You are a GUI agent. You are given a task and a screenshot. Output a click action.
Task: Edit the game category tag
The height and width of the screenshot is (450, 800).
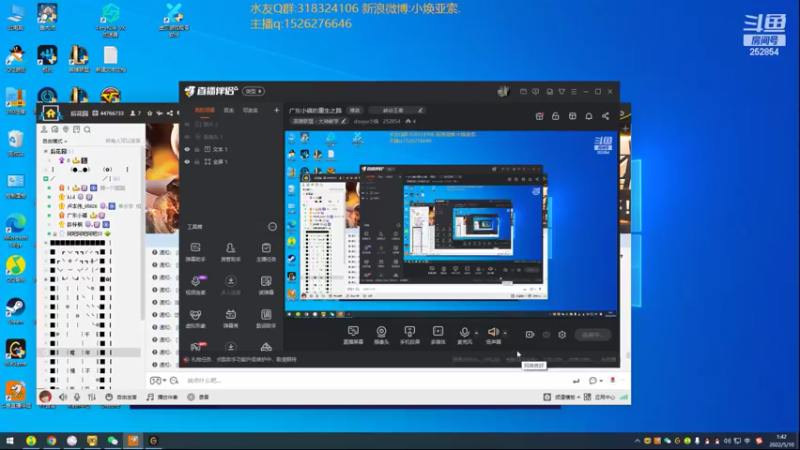point(318,121)
